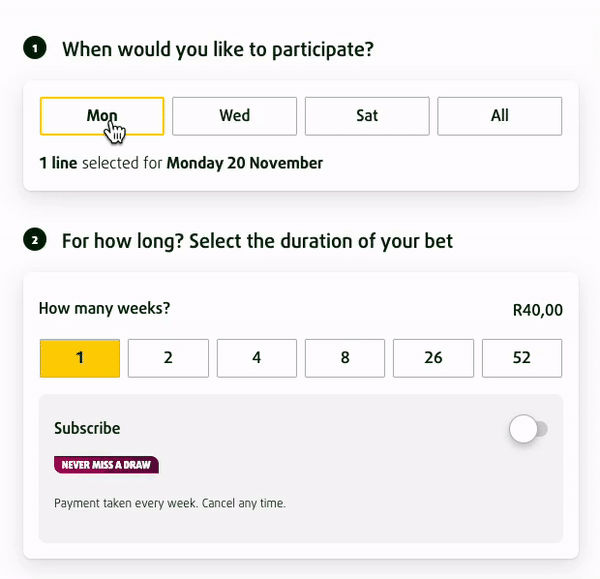Set duration to 4 weeks

(257, 358)
